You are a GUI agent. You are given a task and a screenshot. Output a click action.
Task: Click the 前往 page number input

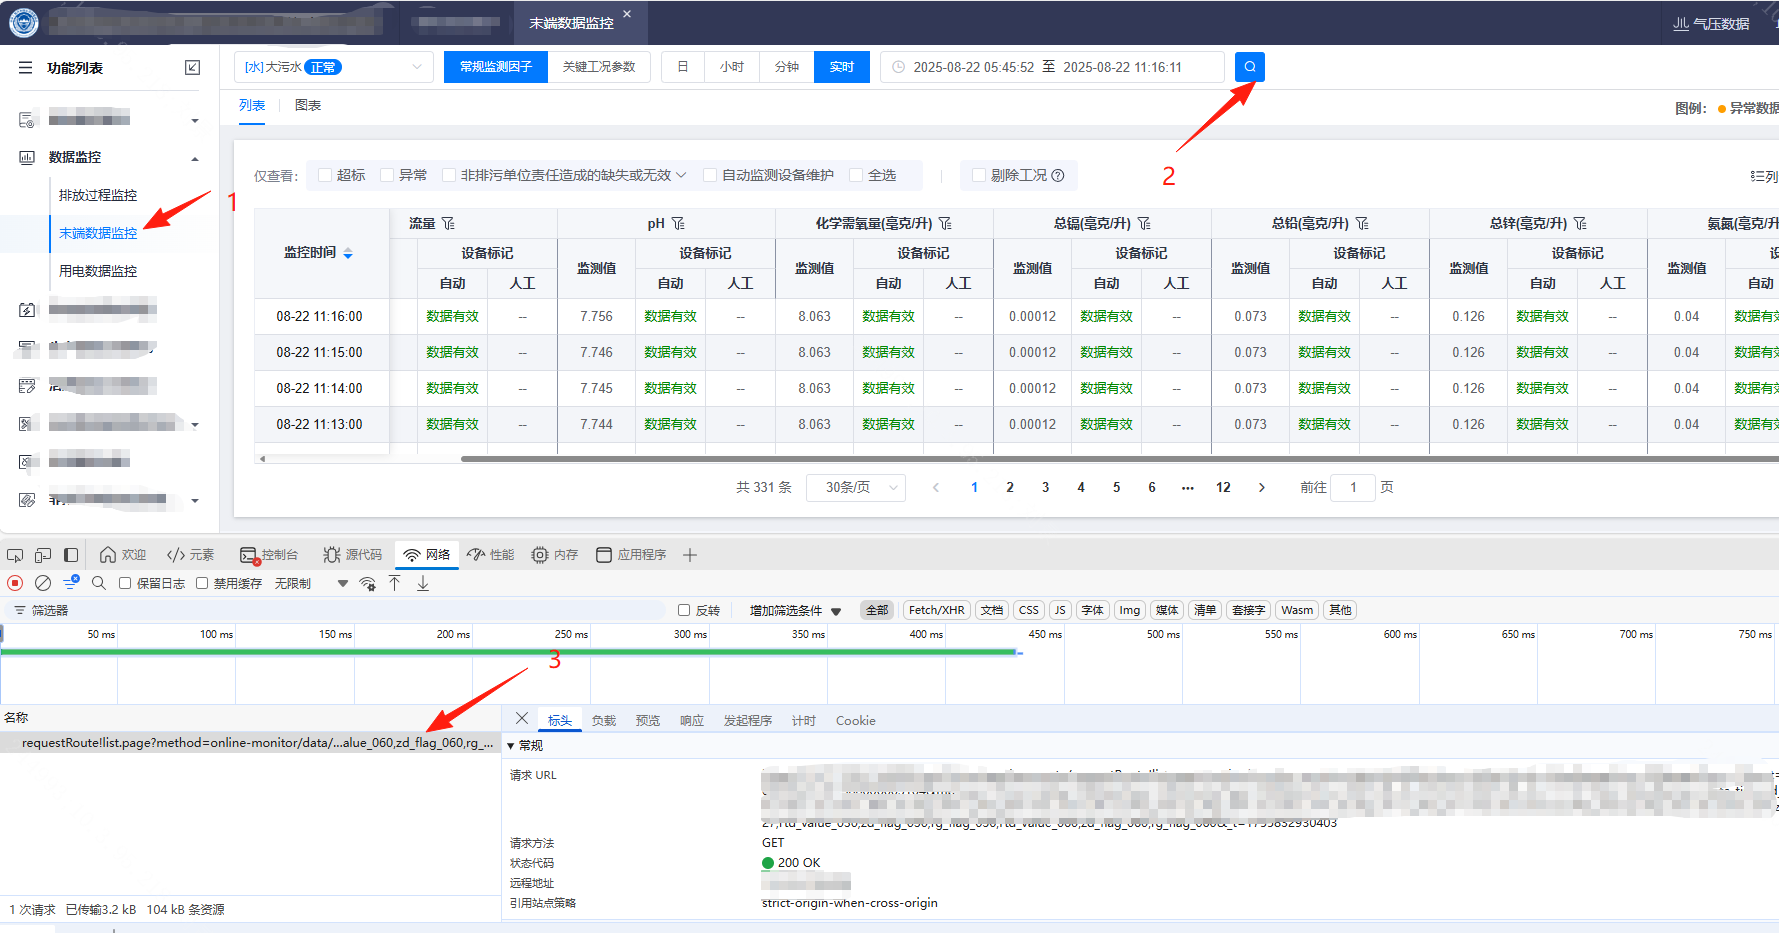[1353, 487]
